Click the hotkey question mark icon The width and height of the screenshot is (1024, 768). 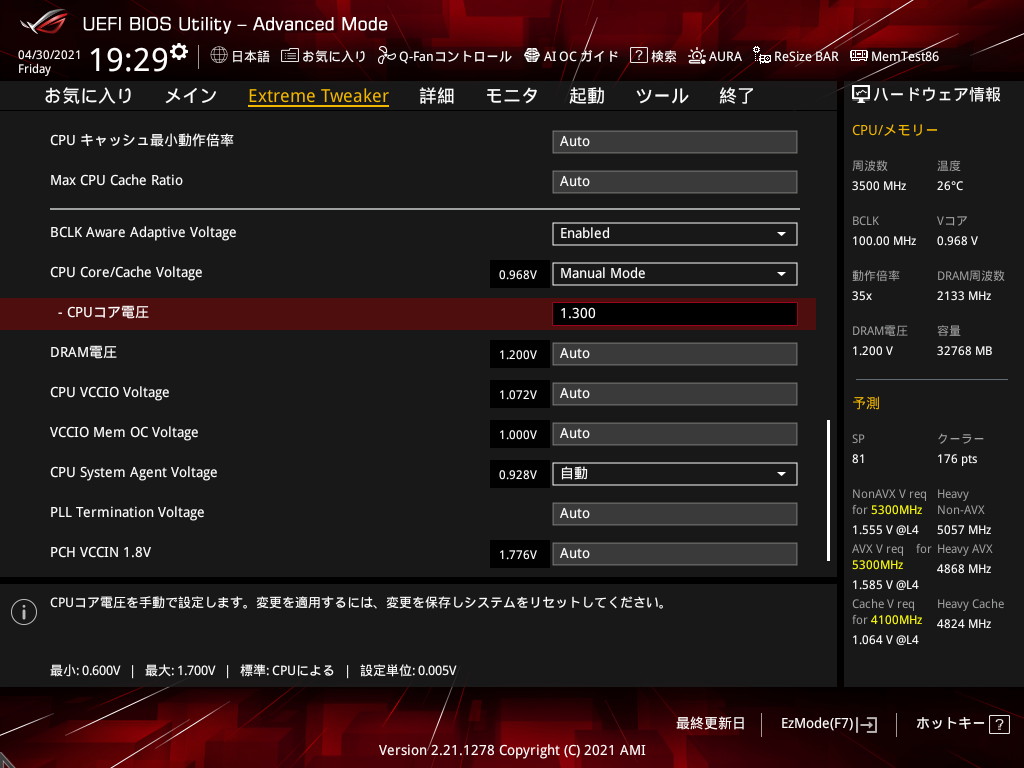click(999, 724)
